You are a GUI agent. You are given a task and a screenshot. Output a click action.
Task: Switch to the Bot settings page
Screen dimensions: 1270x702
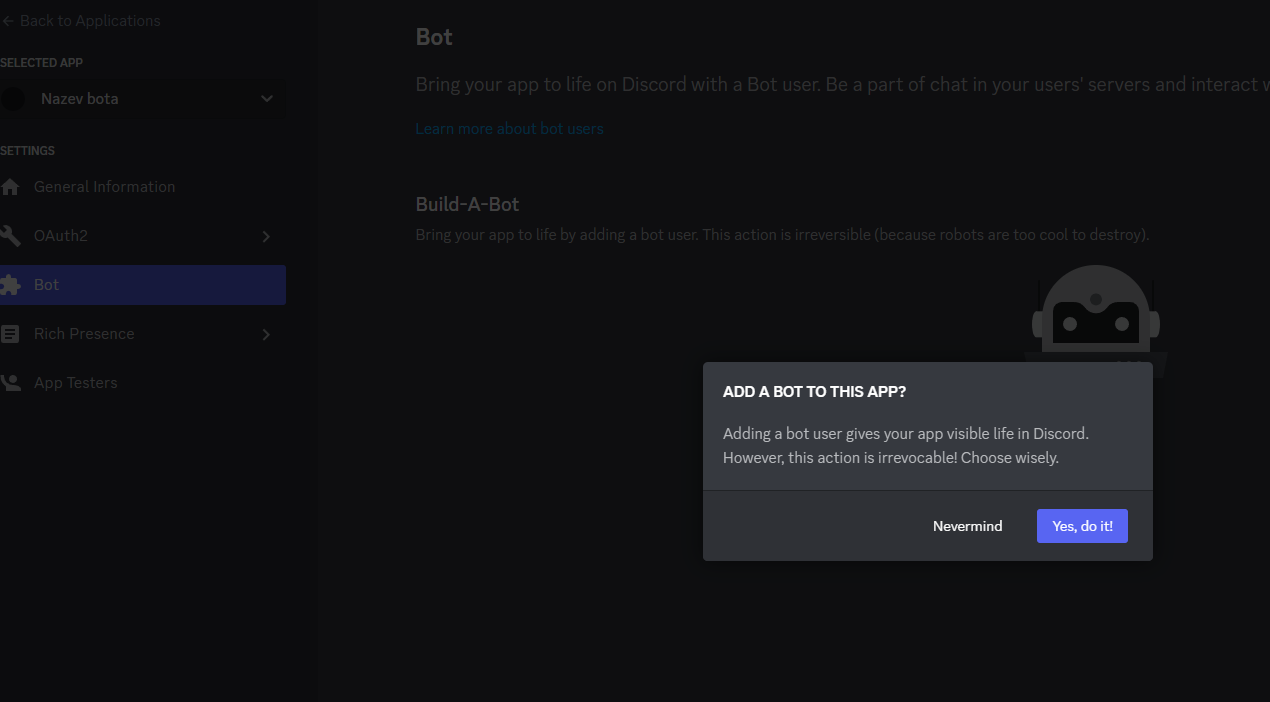coord(46,284)
